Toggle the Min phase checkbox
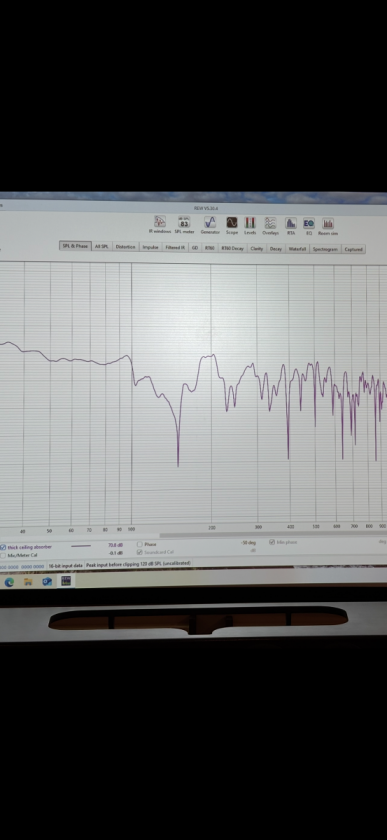Viewport: 387px width, 840px height. coord(272,542)
